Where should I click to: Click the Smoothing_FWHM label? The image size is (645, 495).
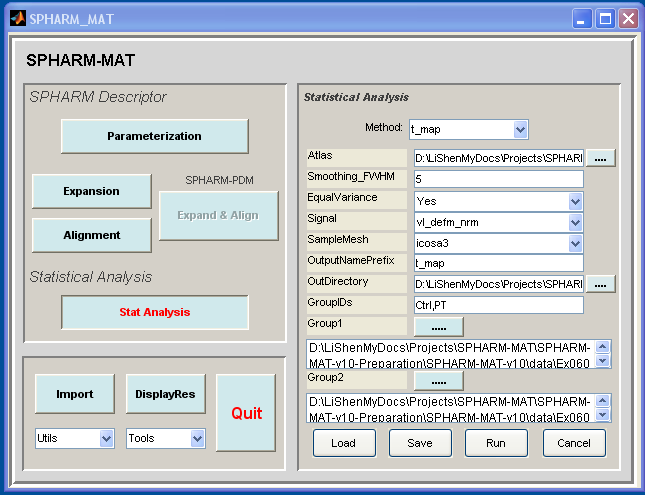point(351,177)
